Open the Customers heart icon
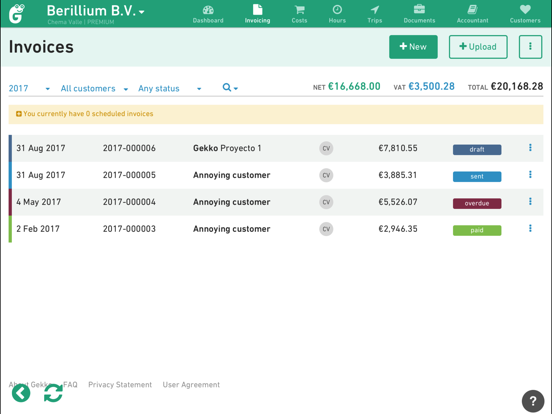This screenshot has height=414, width=552. (525, 10)
